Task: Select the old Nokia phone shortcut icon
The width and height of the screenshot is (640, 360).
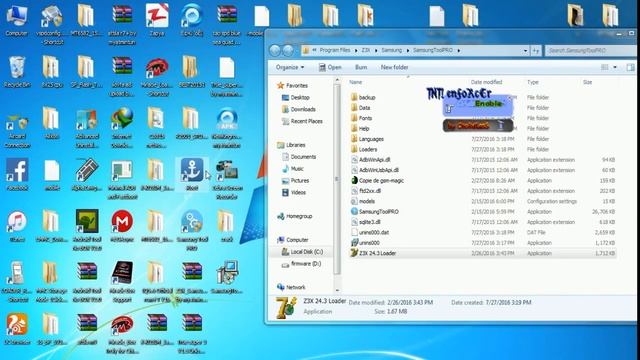Action: (x=17, y=281)
